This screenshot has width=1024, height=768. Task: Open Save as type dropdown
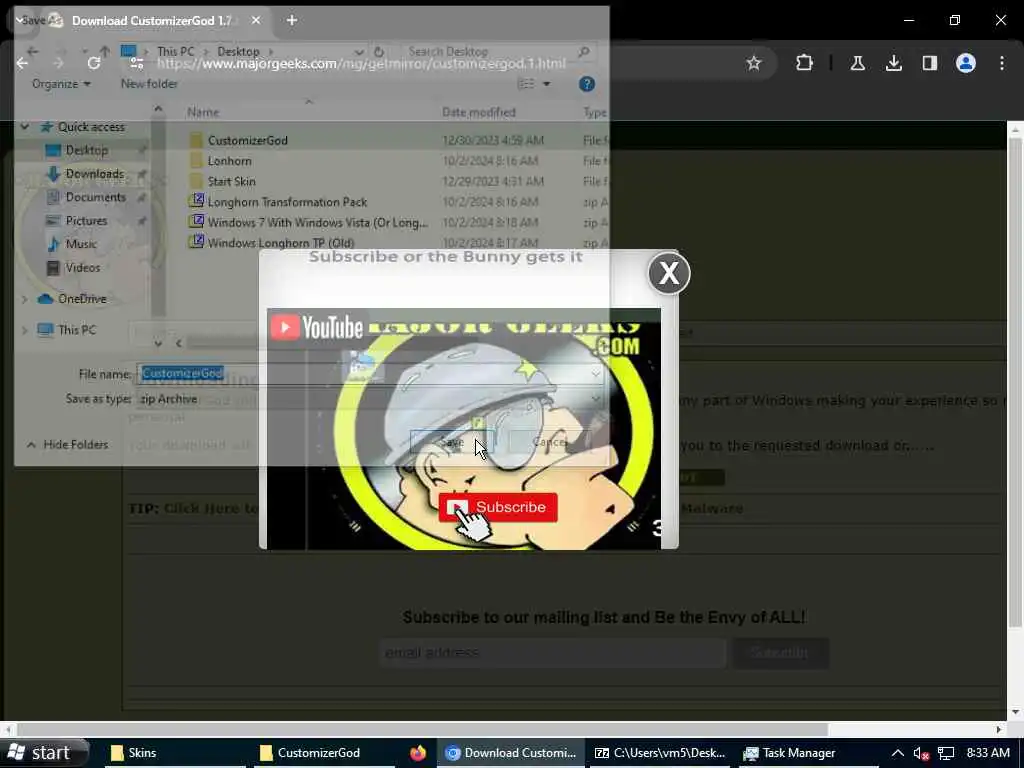(x=370, y=399)
